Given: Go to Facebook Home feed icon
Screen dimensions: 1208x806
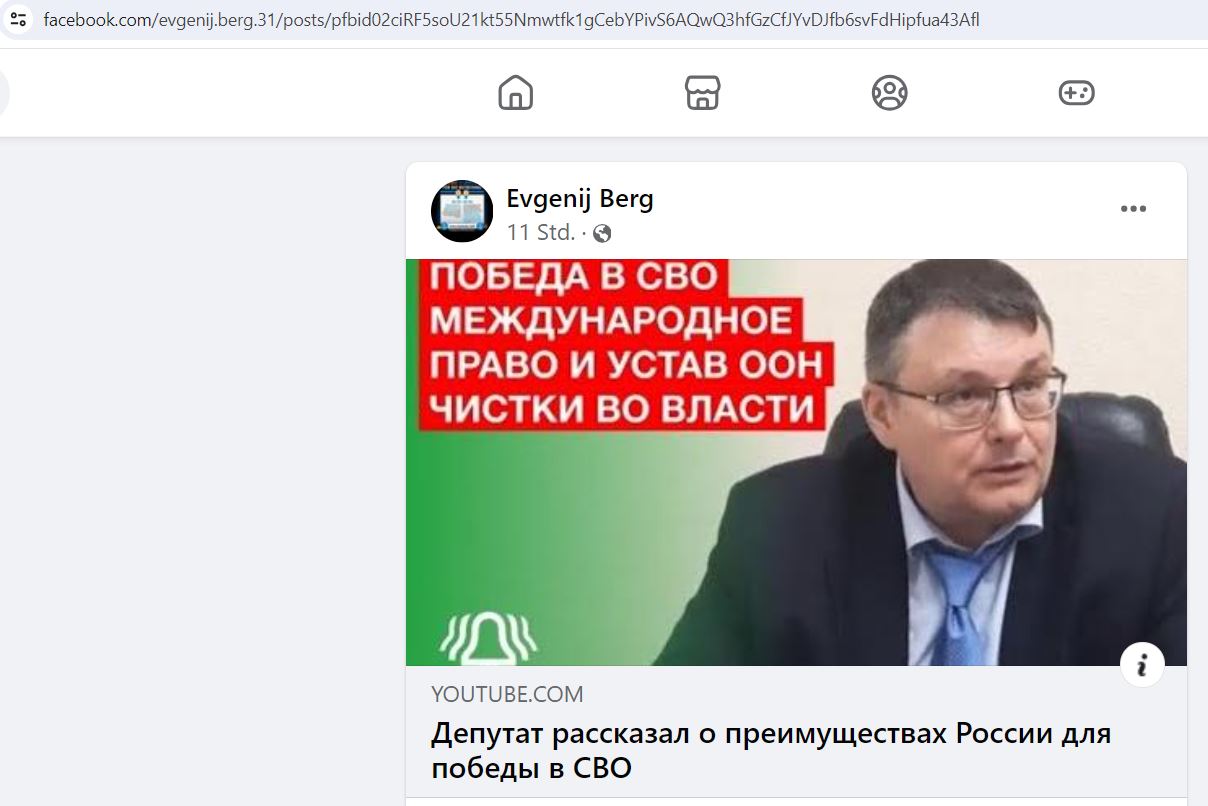Looking at the screenshot, I should (516, 93).
